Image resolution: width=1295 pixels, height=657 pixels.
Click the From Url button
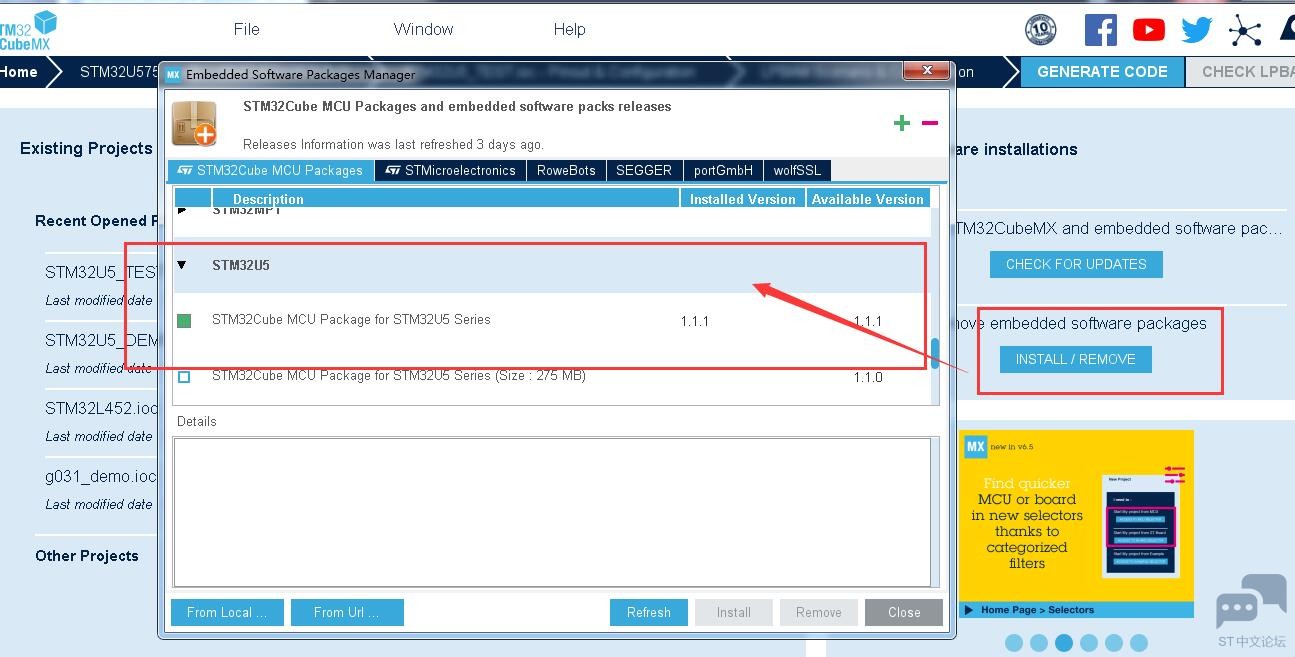(x=347, y=612)
